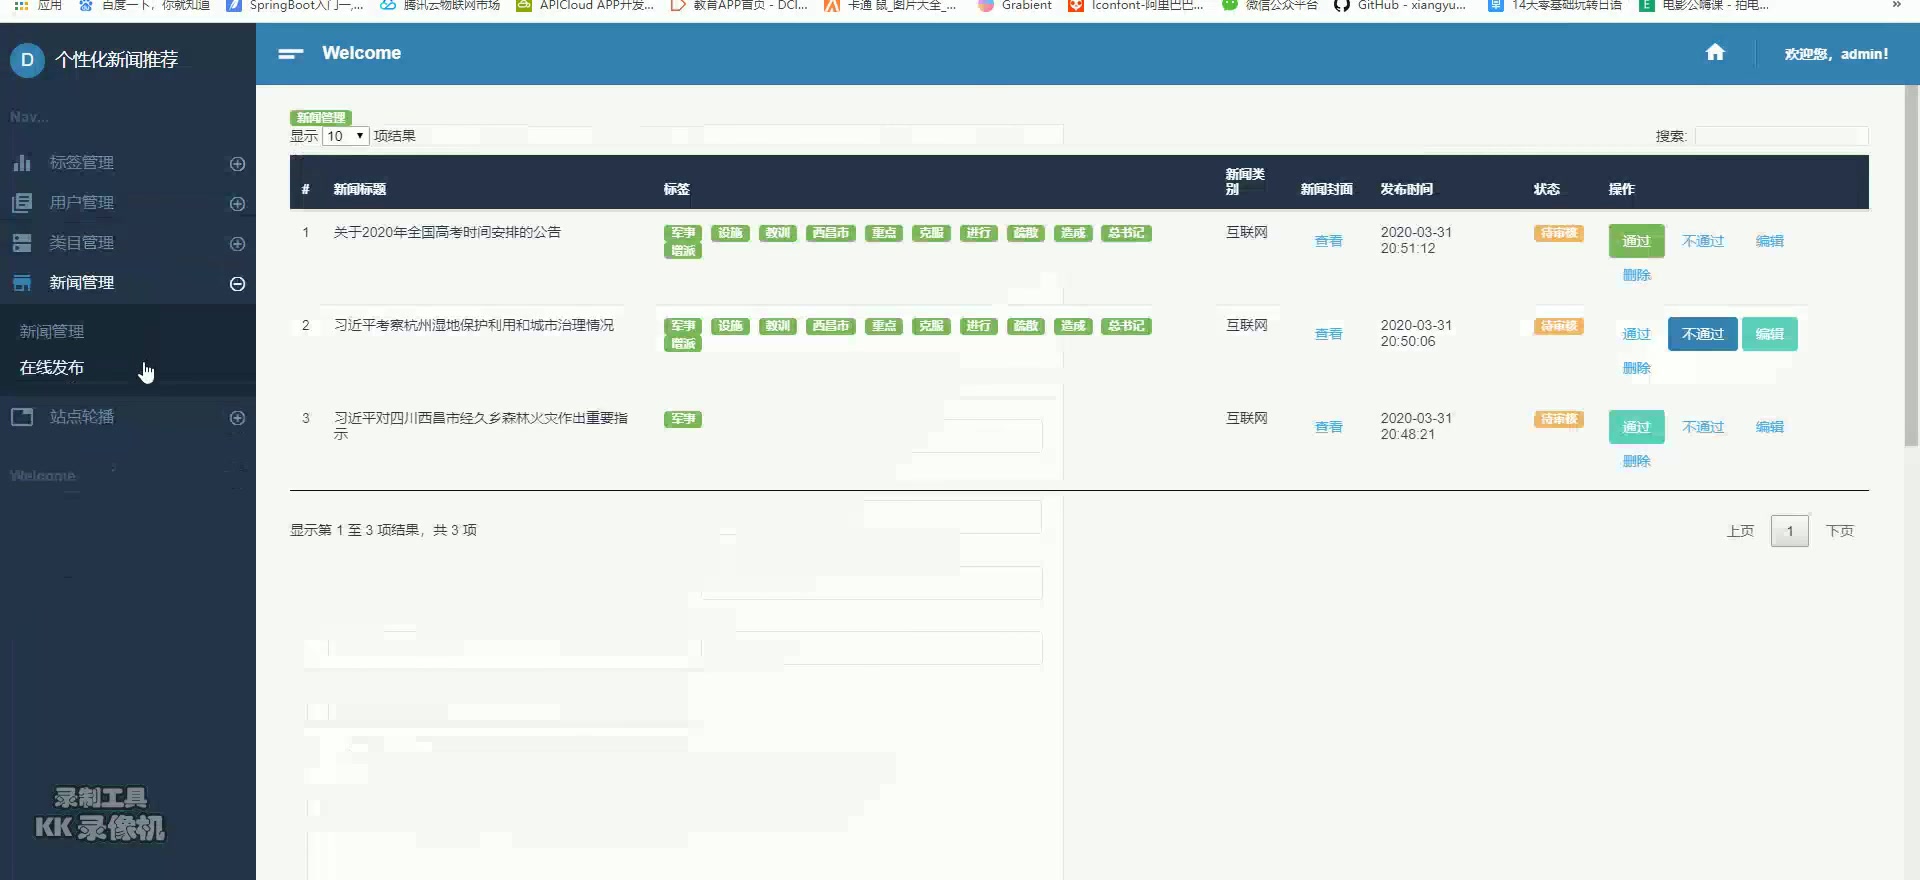1920x880 pixels.
Task: Click the 站点轮播 sidebar icon
Action: (x=22, y=417)
